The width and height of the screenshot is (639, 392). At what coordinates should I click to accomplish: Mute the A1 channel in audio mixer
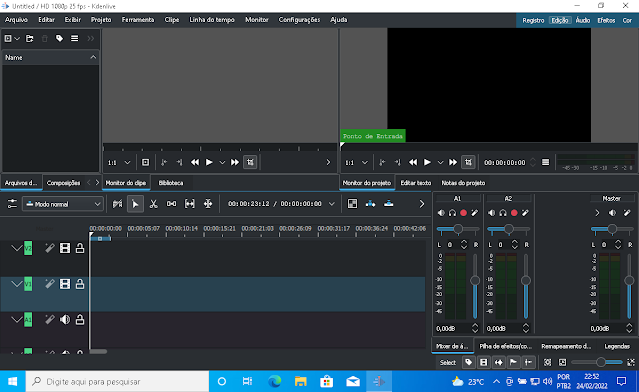pyautogui.click(x=441, y=213)
